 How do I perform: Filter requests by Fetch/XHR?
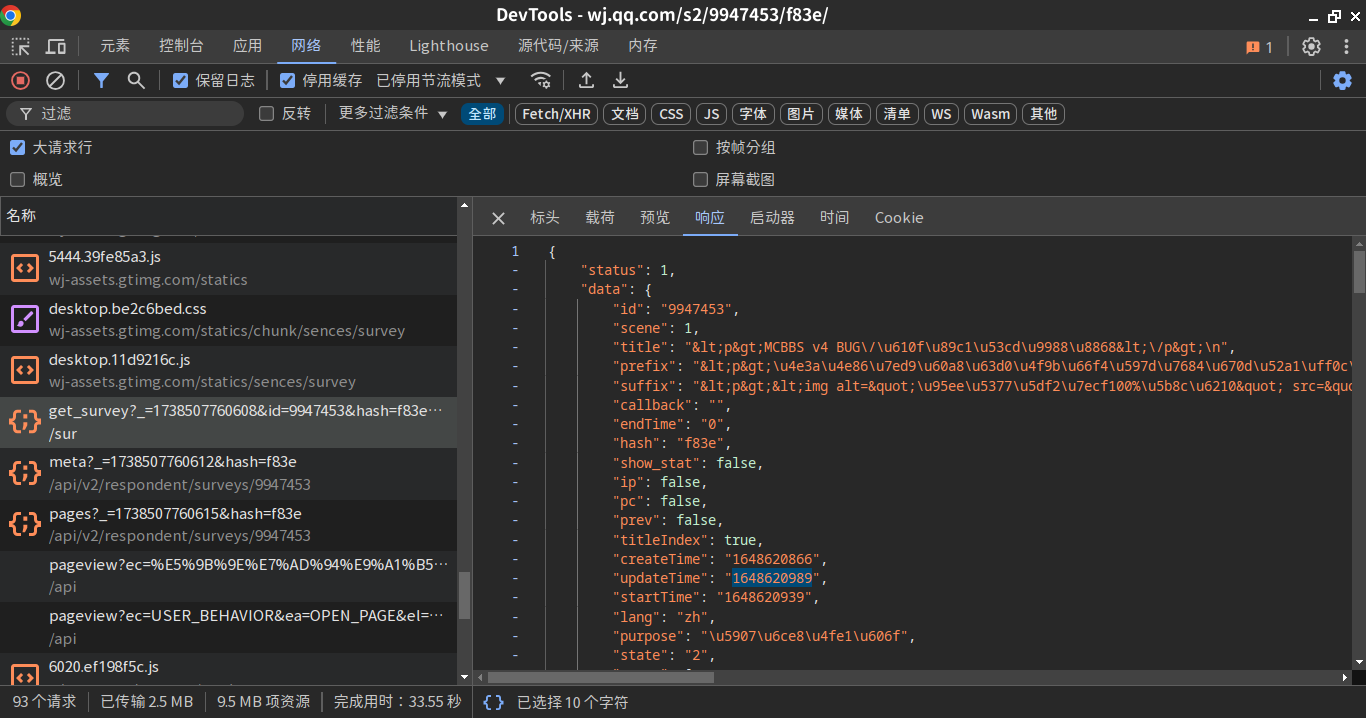click(556, 114)
